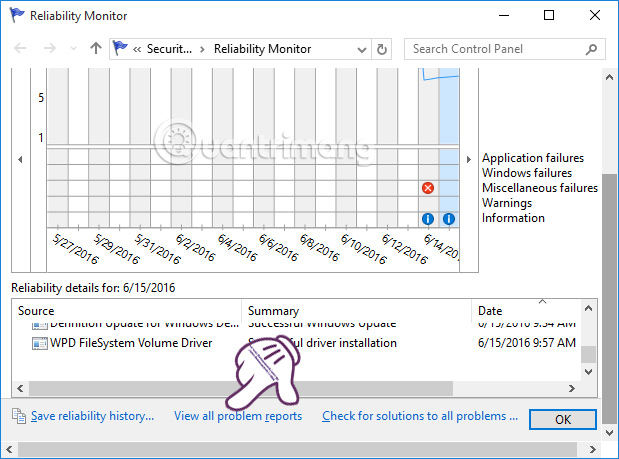This screenshot has height=459, width=619.
Task: Click the window's vertical scroll up arrow
Action: (x=610, y=77)
